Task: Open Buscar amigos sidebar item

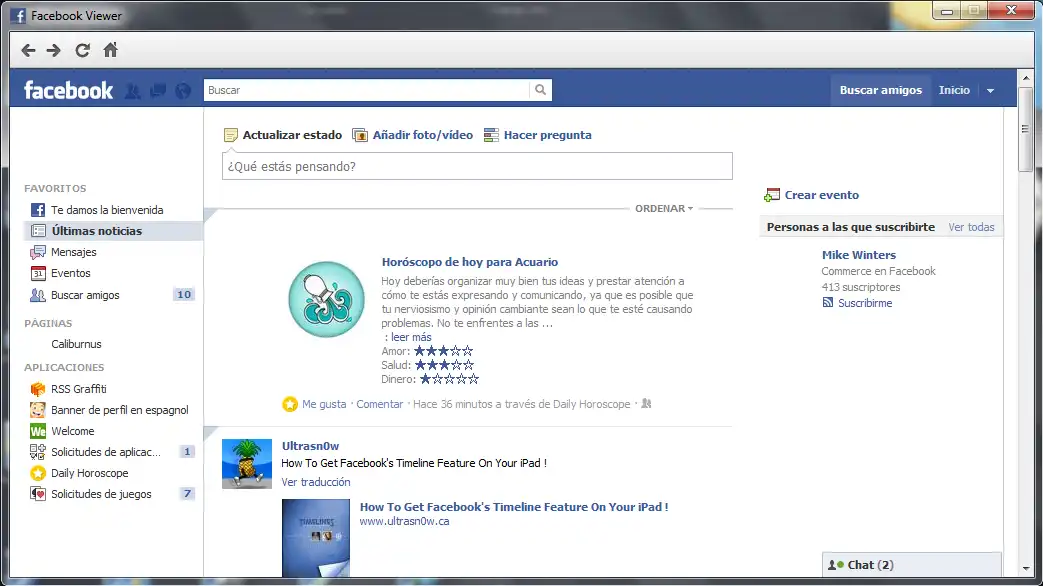Action: [x=85, y=295]
